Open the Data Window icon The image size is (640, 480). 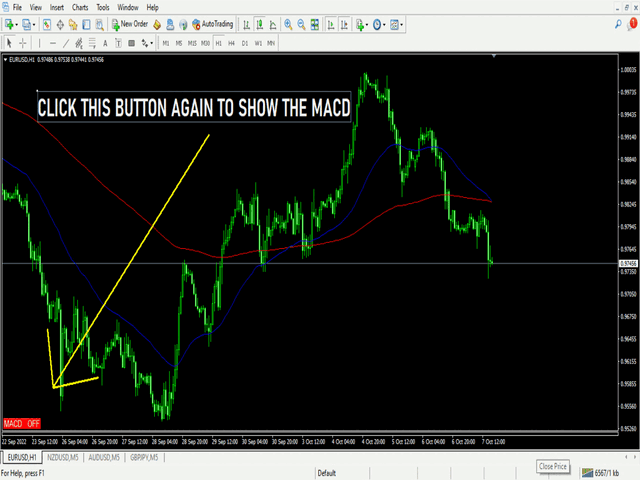point(60,24)
